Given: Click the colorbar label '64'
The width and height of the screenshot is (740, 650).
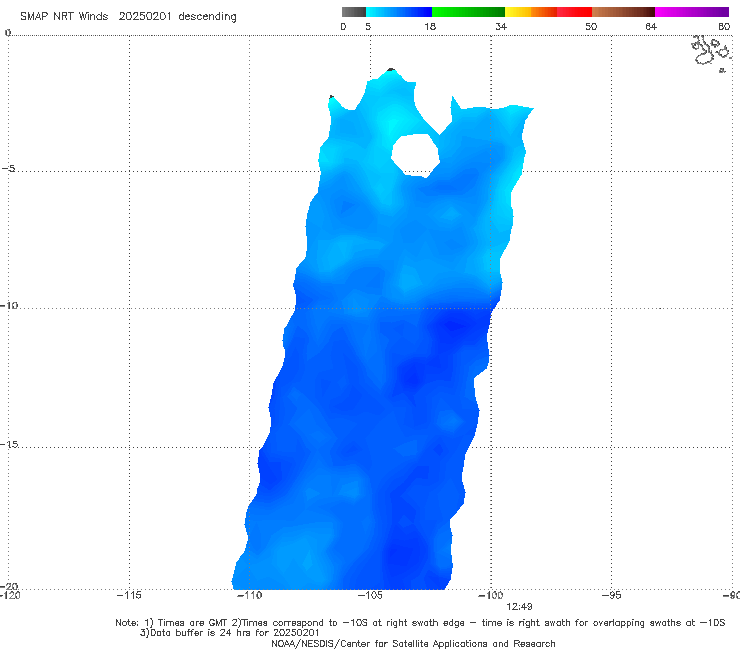Looking at the screenshot, I should [x=651, y=26].
